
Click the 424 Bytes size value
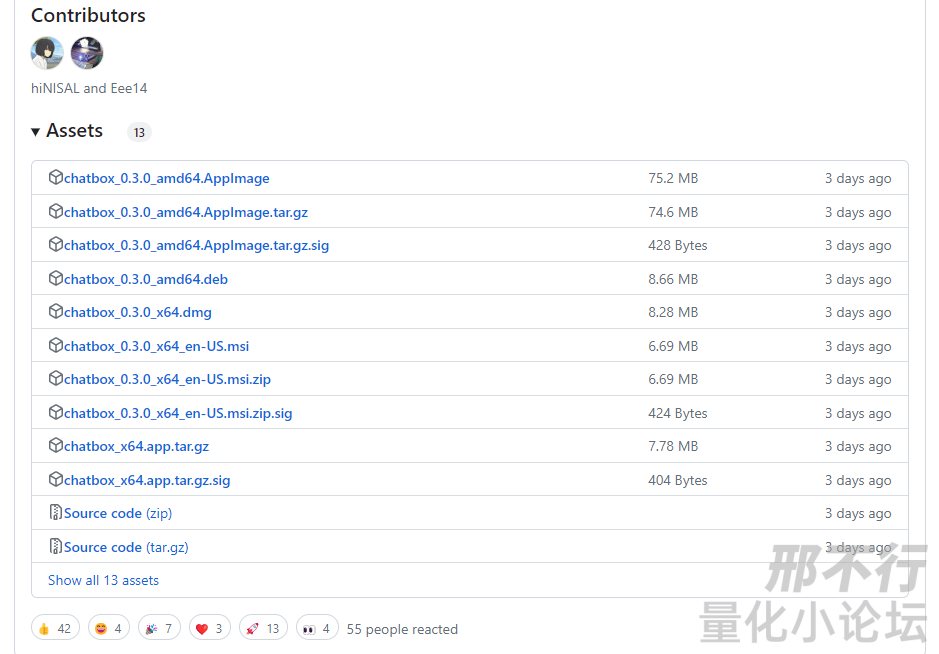pos(677,414)
